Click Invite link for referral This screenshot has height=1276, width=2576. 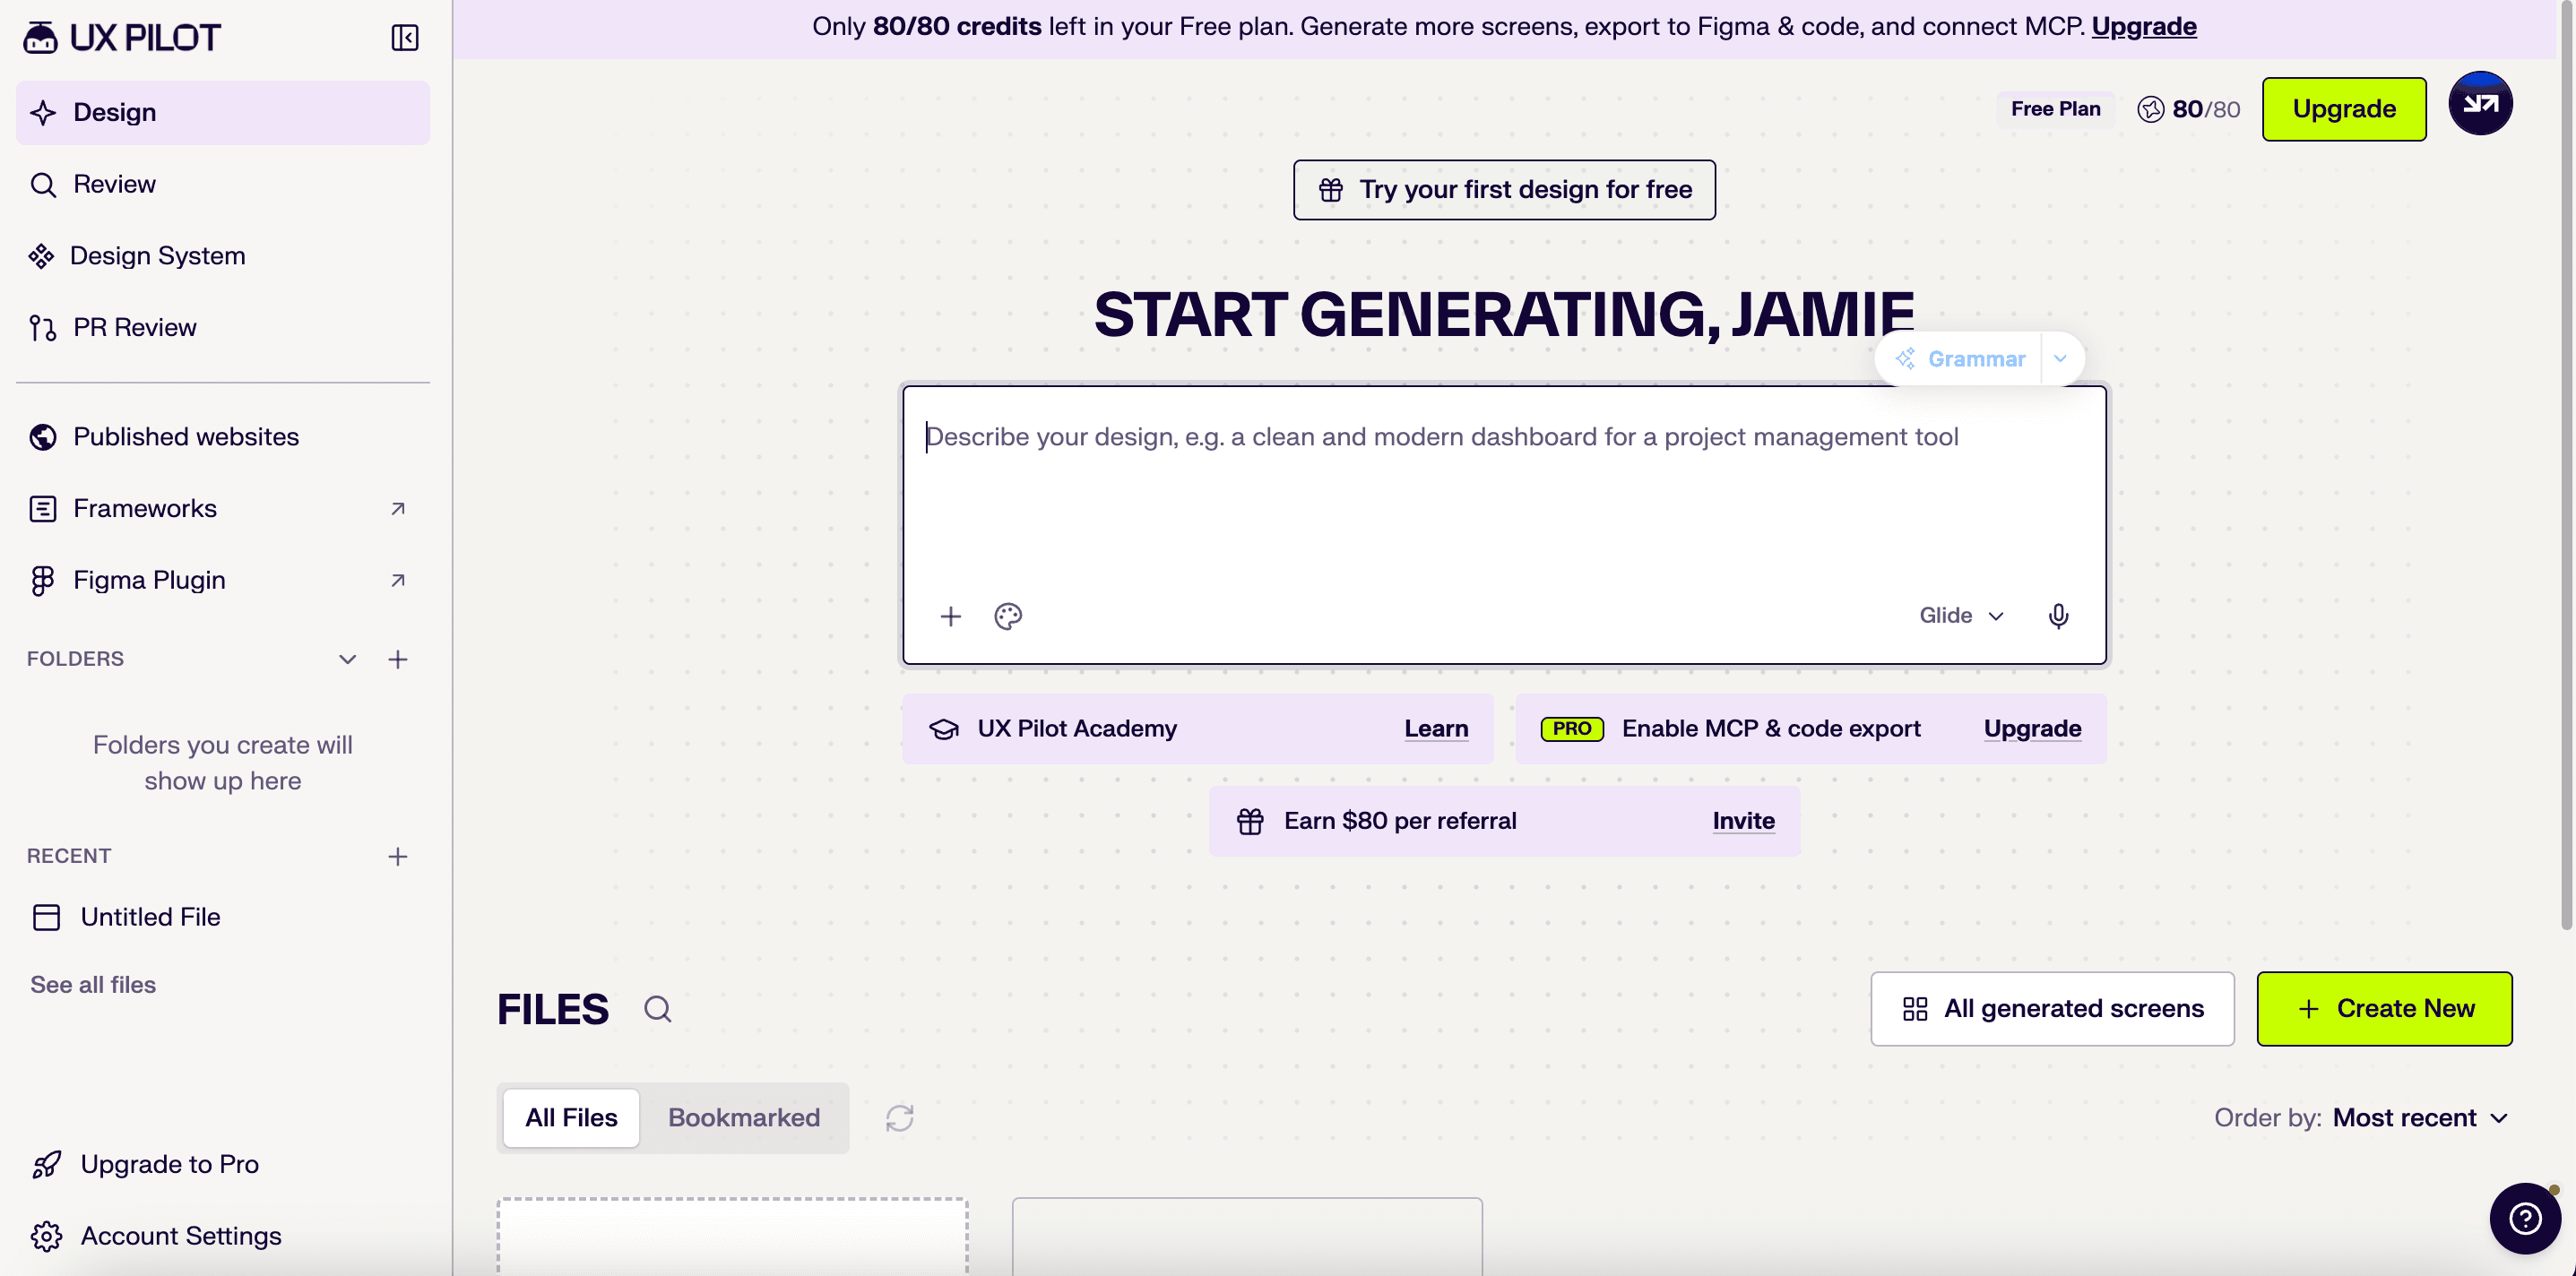(x=1743, y=821)
